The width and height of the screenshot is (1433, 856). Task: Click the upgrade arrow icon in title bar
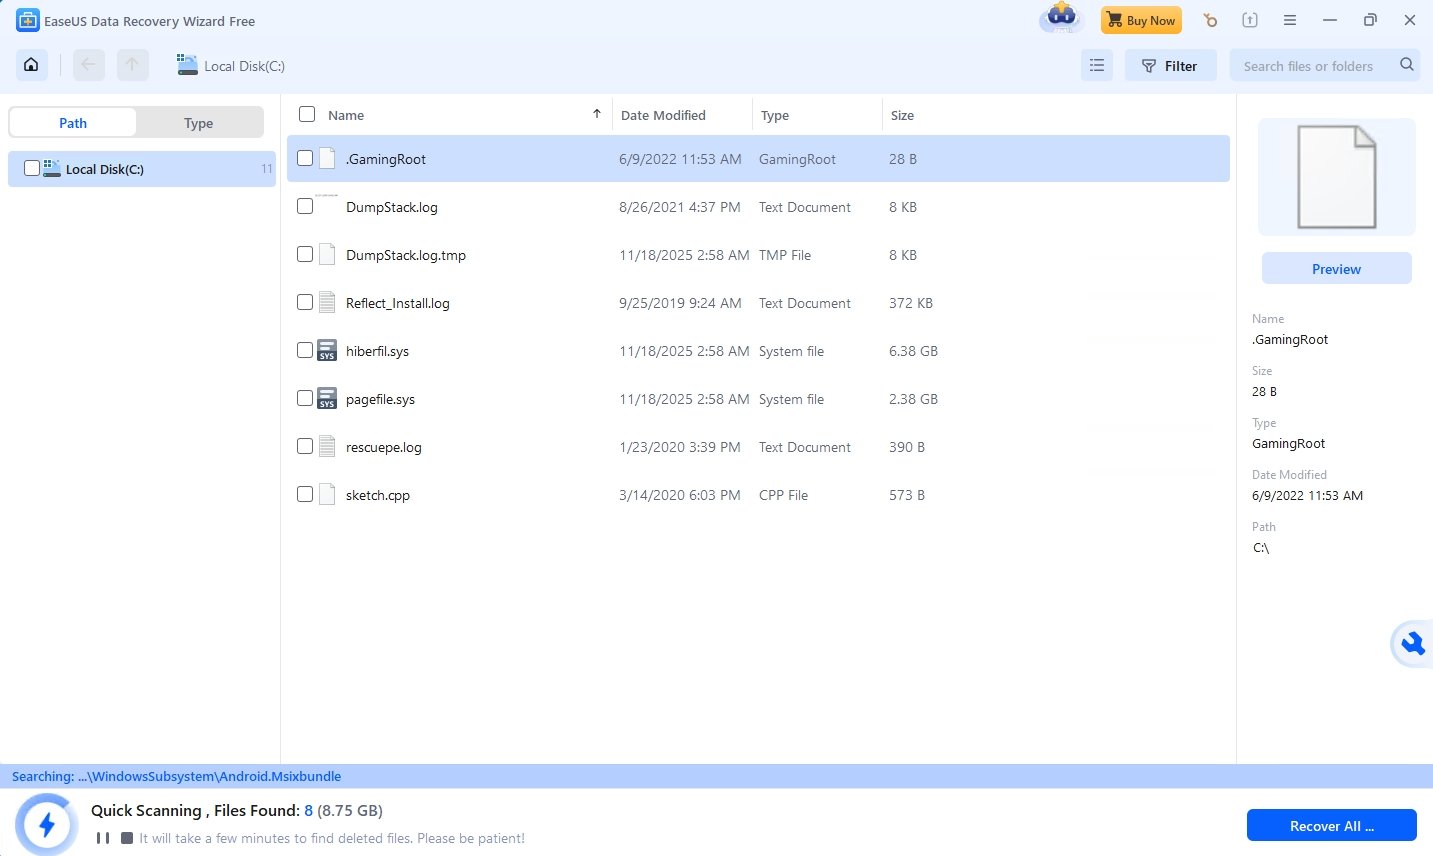(1250, 20)
